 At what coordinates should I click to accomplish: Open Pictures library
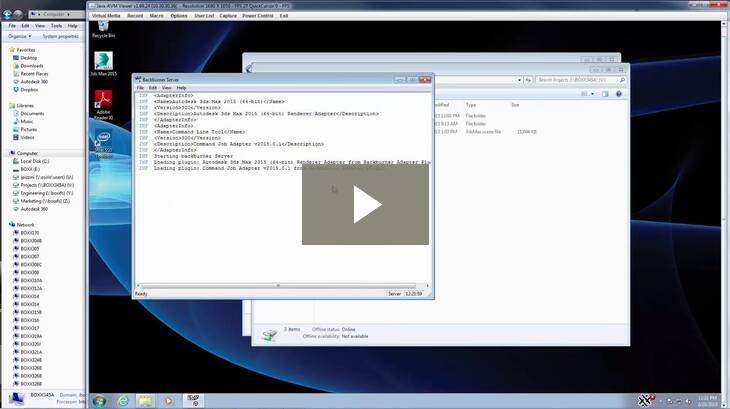pos(28,129)
